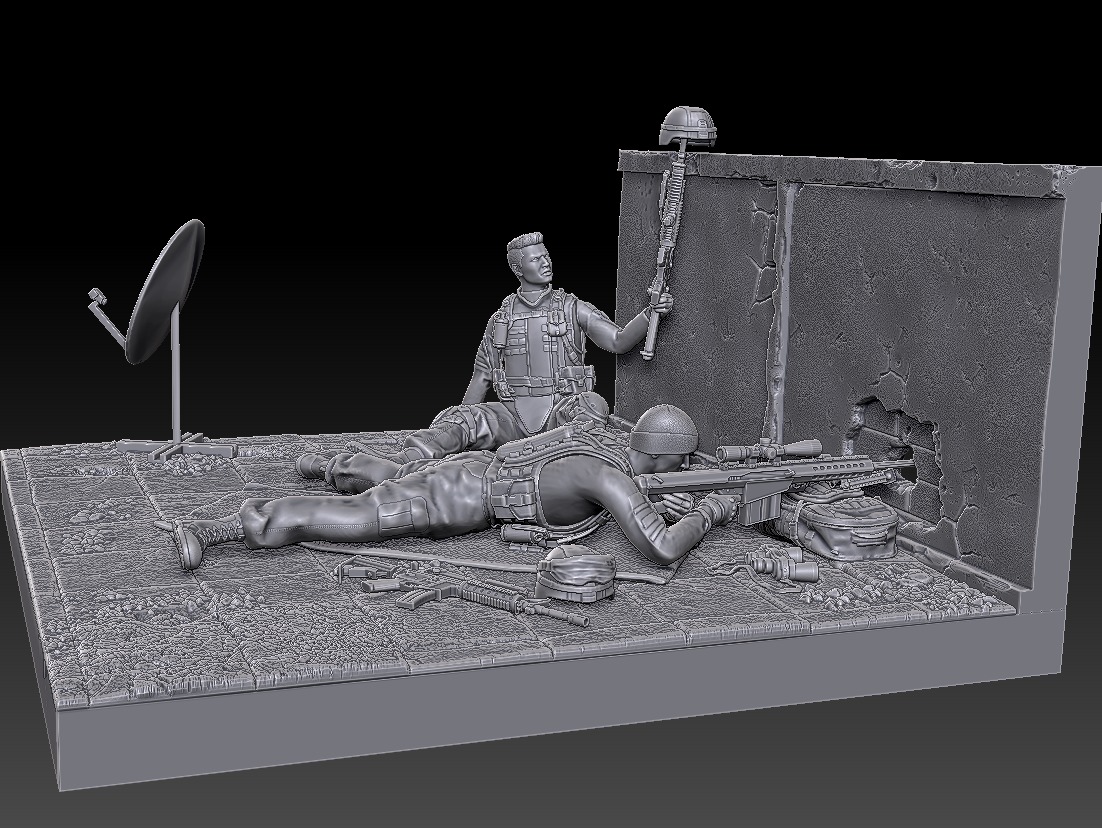Screen dimensions: 1102x828
Task: Click the binoculars on the ground
Action: 782,563
